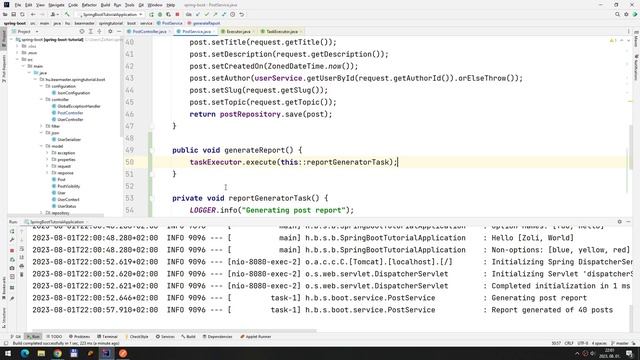Open Project panel options gear

click(110, 31)
